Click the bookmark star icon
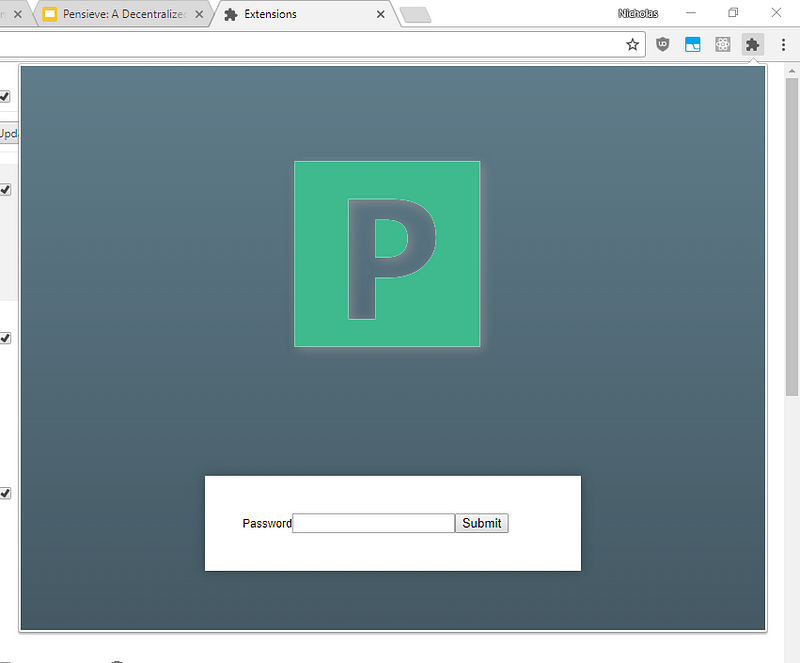The width and height of the screenshot is (800, 663). (632, 45)
